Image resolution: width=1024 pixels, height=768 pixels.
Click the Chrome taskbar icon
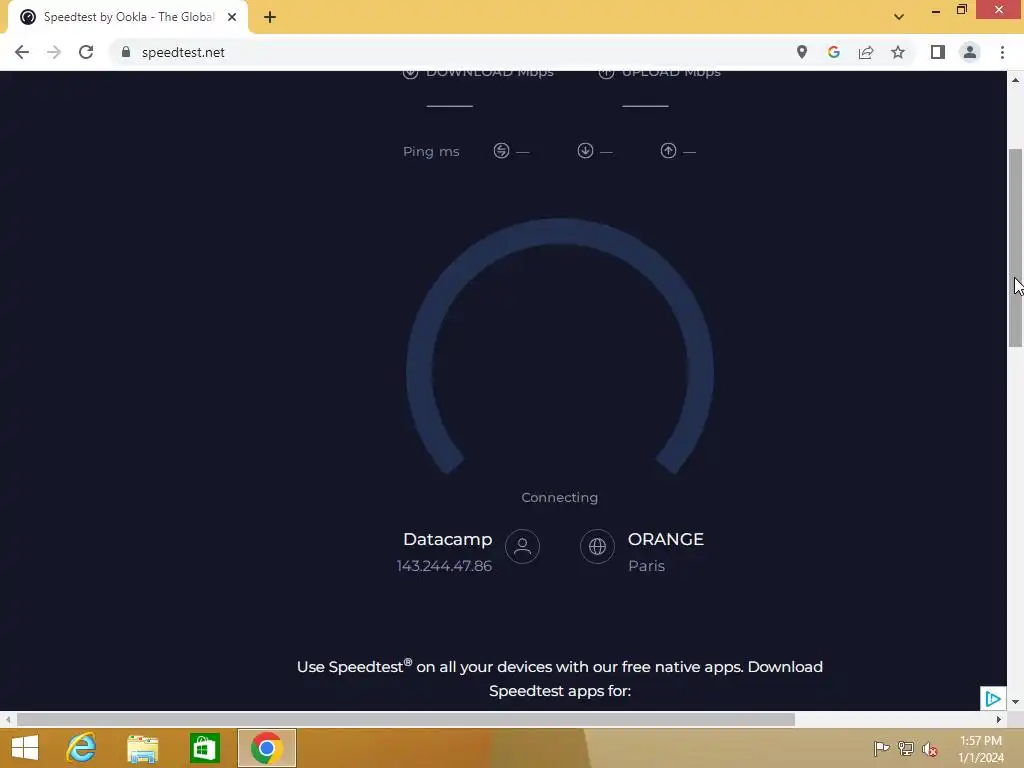[x=266, y=748]
